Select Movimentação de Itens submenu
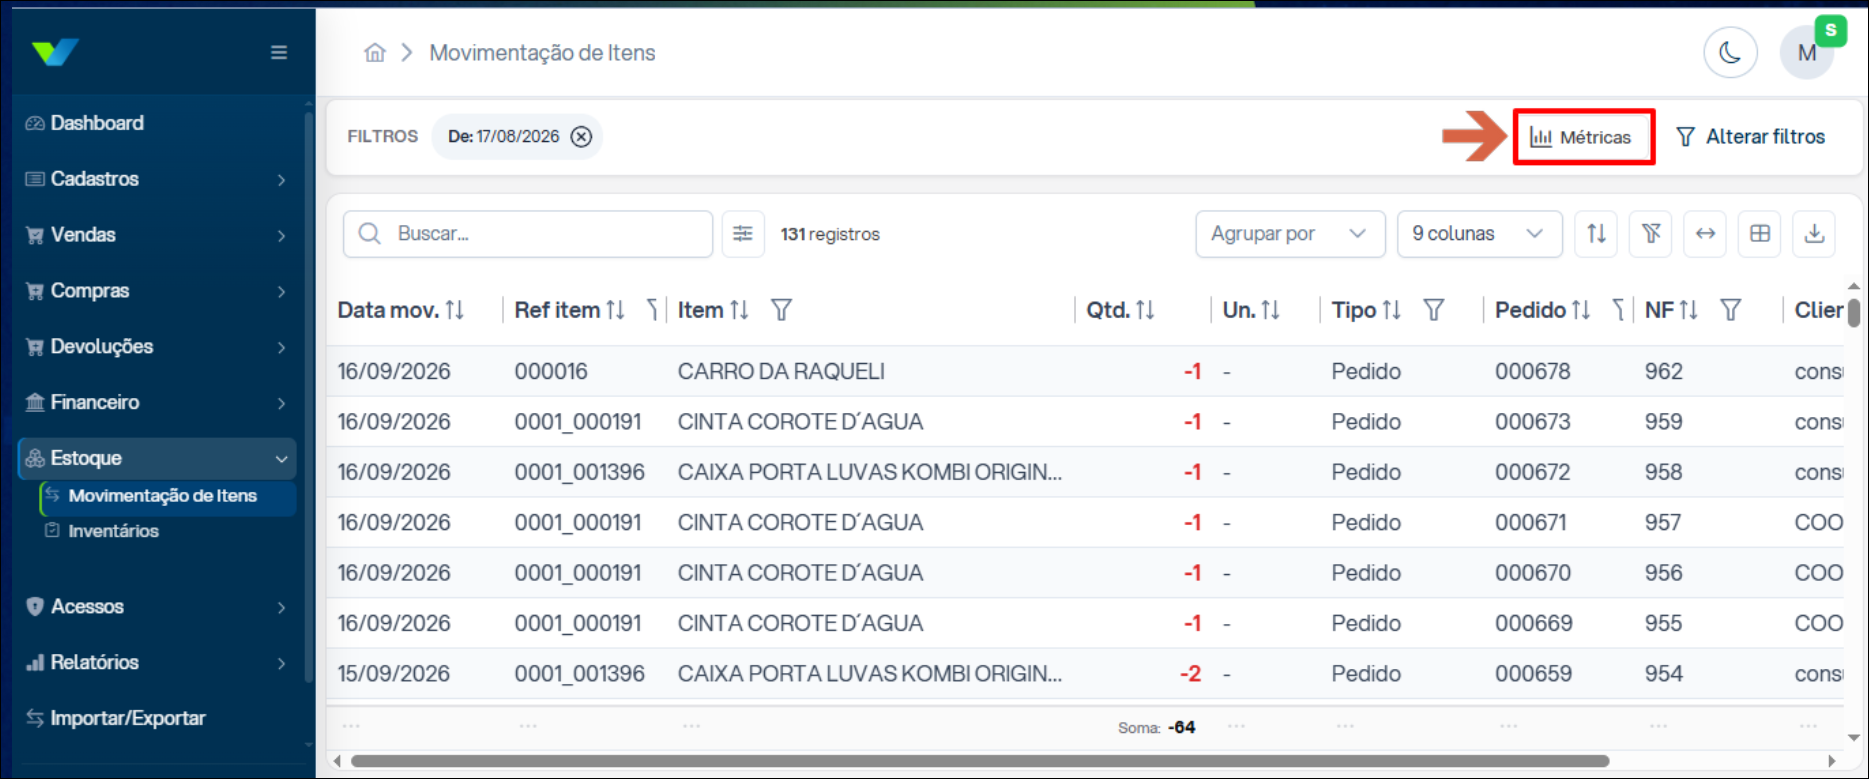The width and height of the screenshot is (1869, 779). [168, 496]
